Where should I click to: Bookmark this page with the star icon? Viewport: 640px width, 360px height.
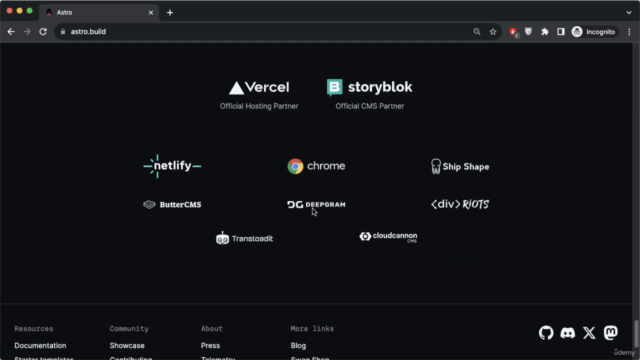(x=493, y=32)
